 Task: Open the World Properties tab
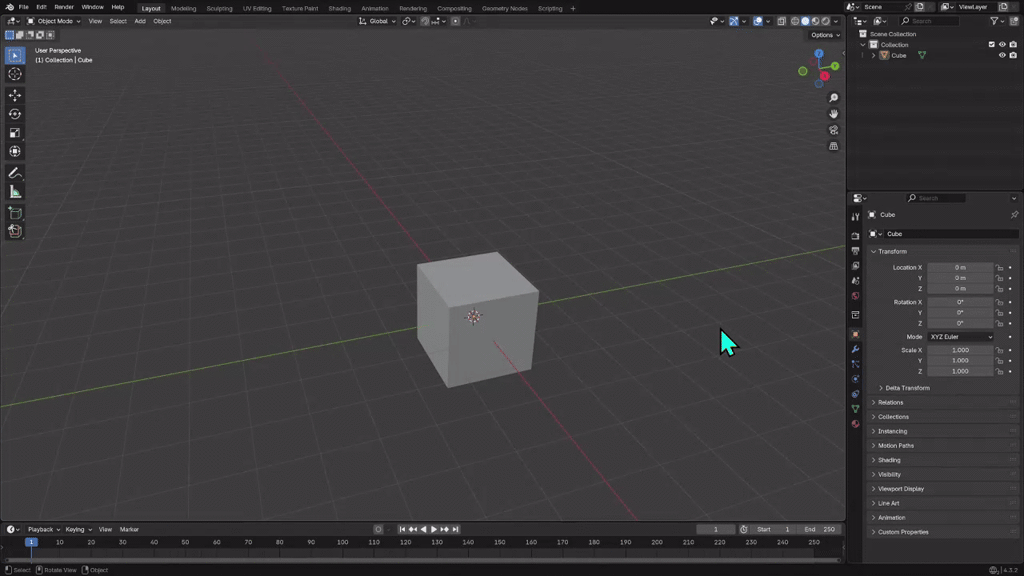pos(855,293)
